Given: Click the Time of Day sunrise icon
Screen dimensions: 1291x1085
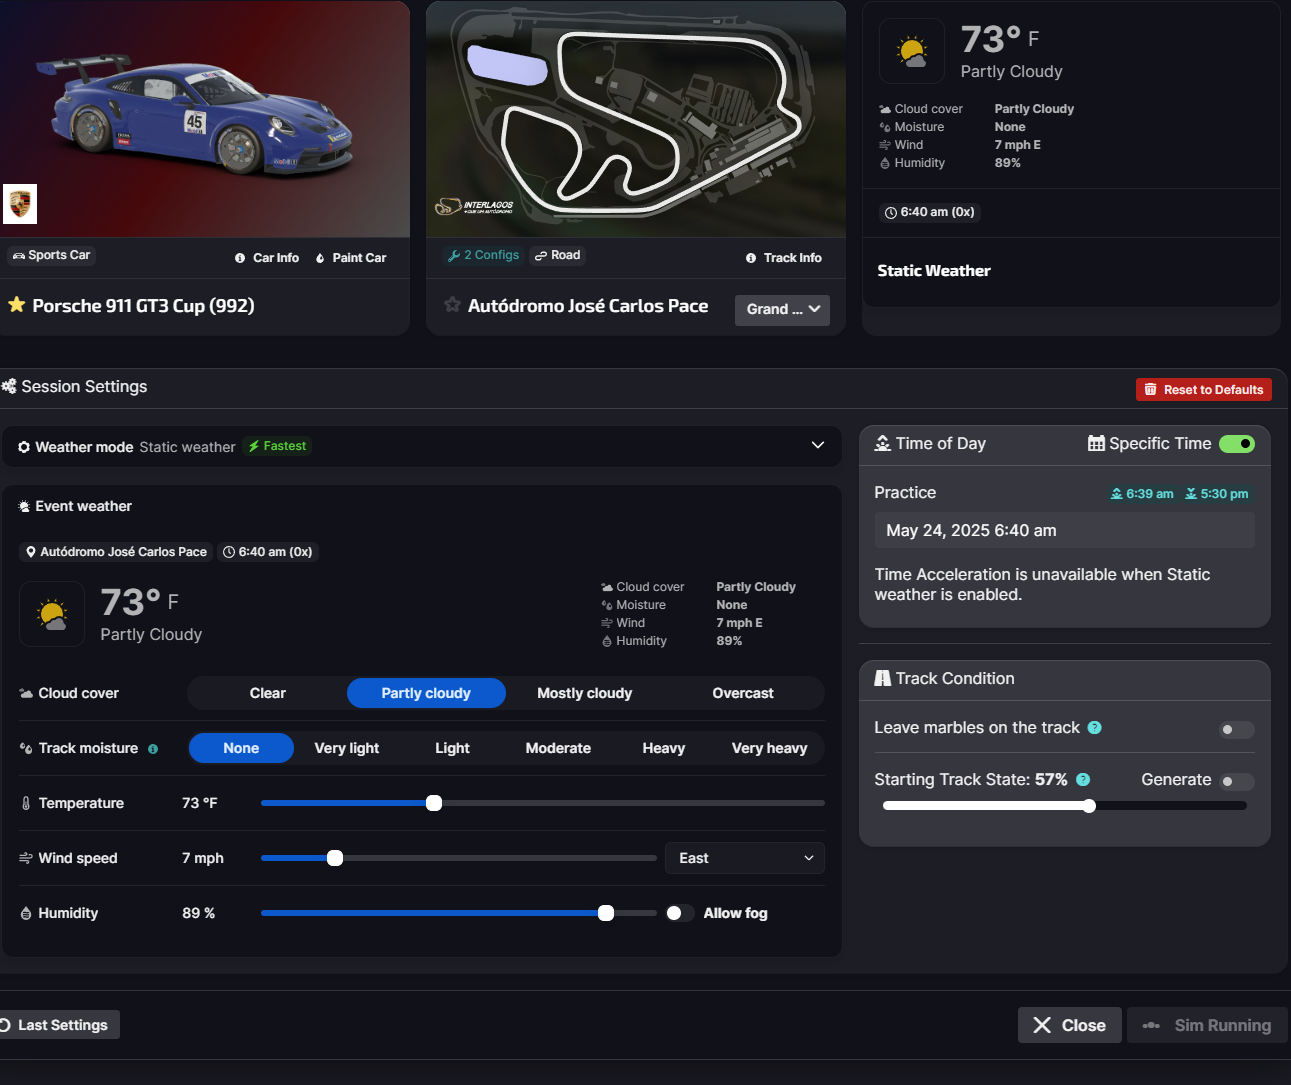Looking at the screenshot, I should [x=883, y=443].
